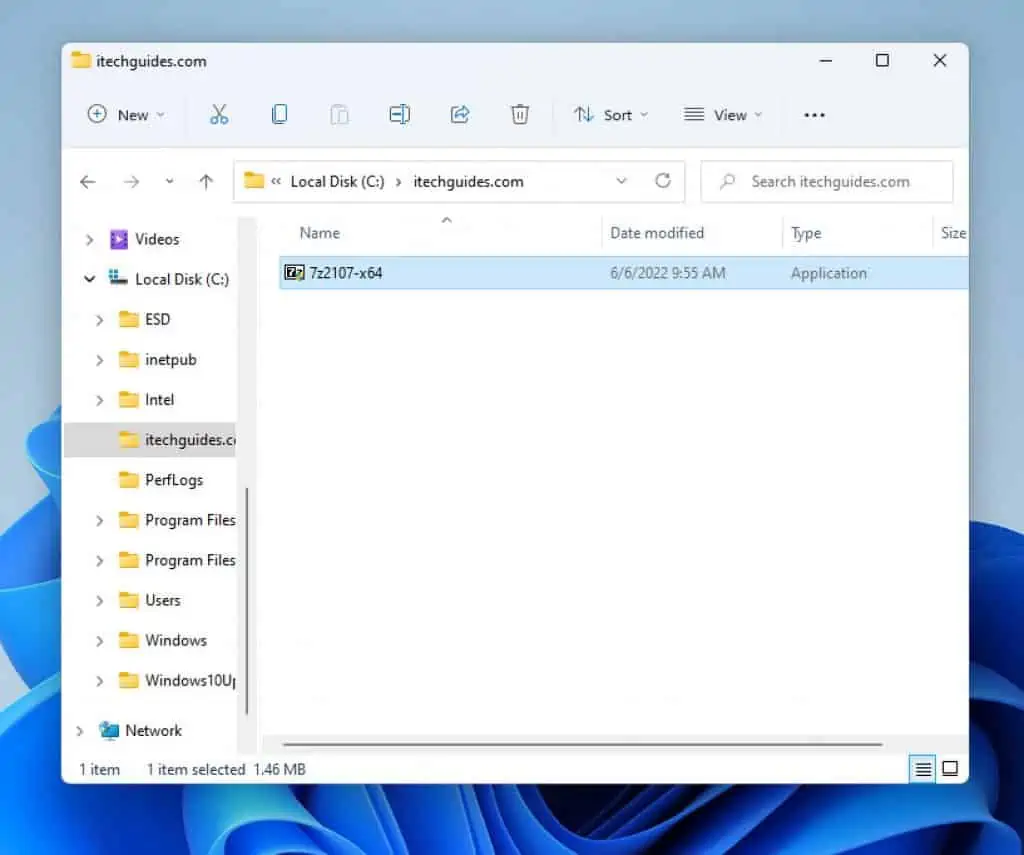Click the Delete trash can icon

[519, 115]
